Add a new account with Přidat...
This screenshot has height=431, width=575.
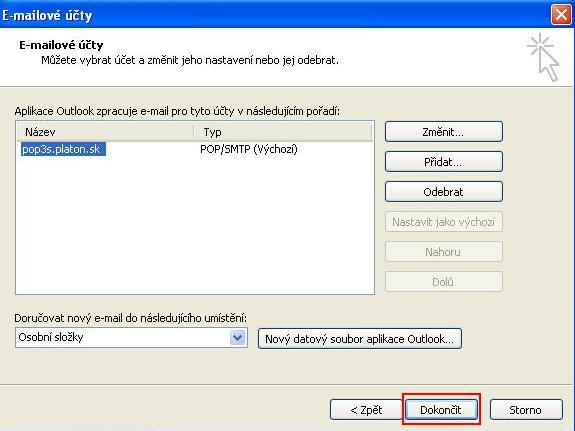444,162
